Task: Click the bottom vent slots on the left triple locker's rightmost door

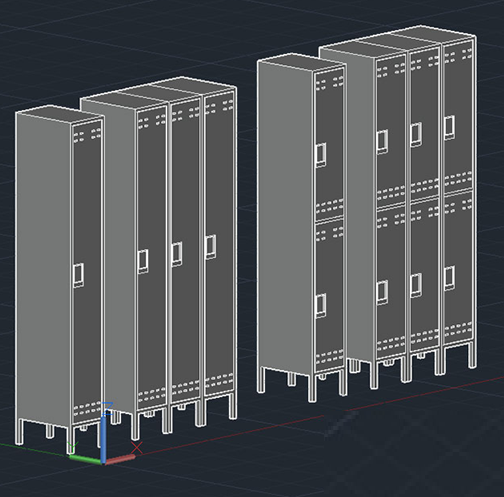Action: coord(219,381)
